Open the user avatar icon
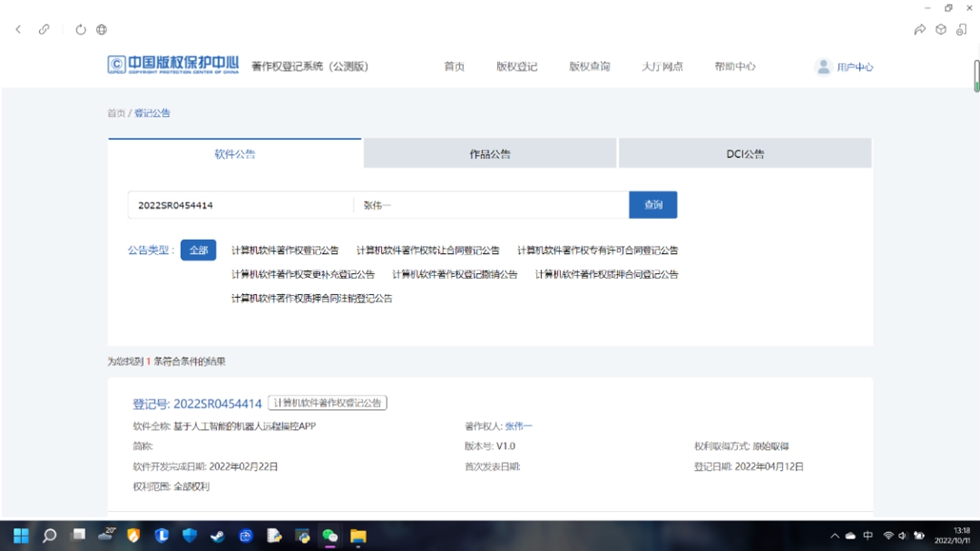 (x=823, y=67)
